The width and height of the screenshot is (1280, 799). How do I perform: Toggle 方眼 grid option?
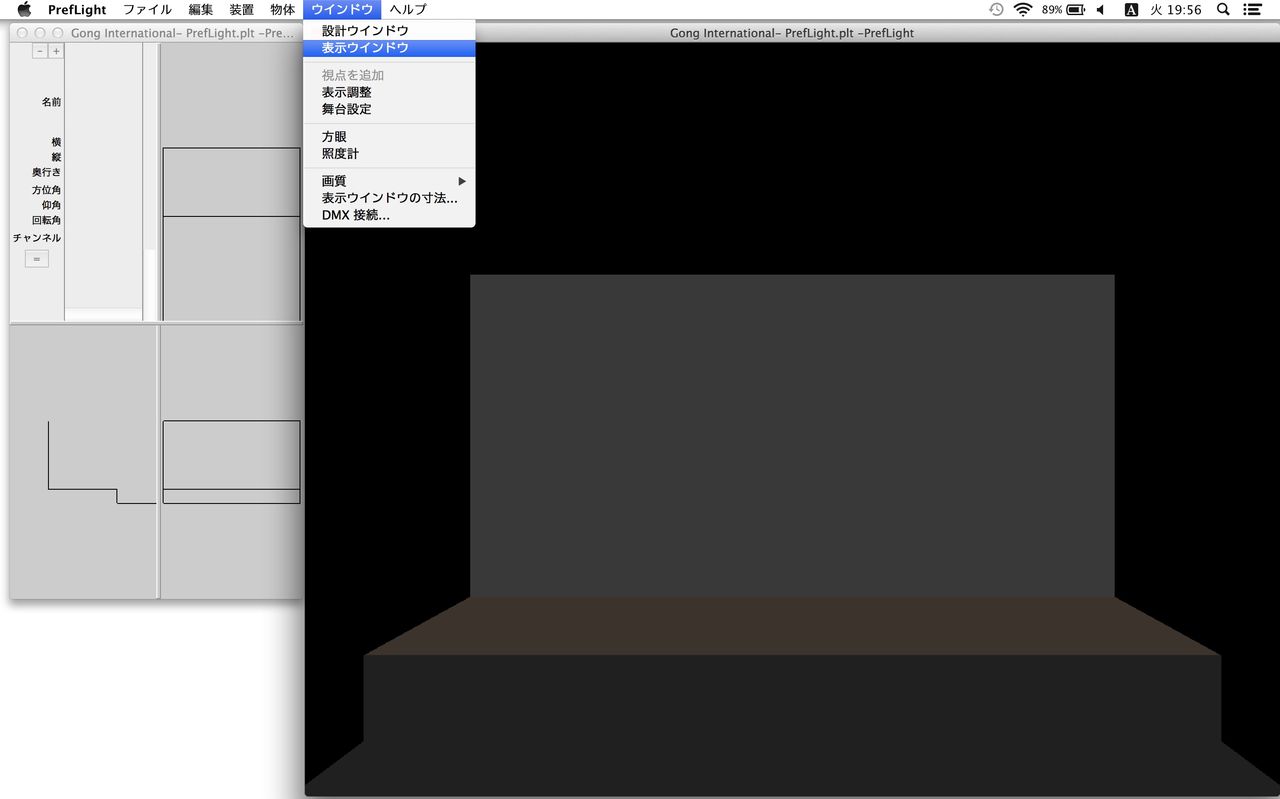pos(389,137)
